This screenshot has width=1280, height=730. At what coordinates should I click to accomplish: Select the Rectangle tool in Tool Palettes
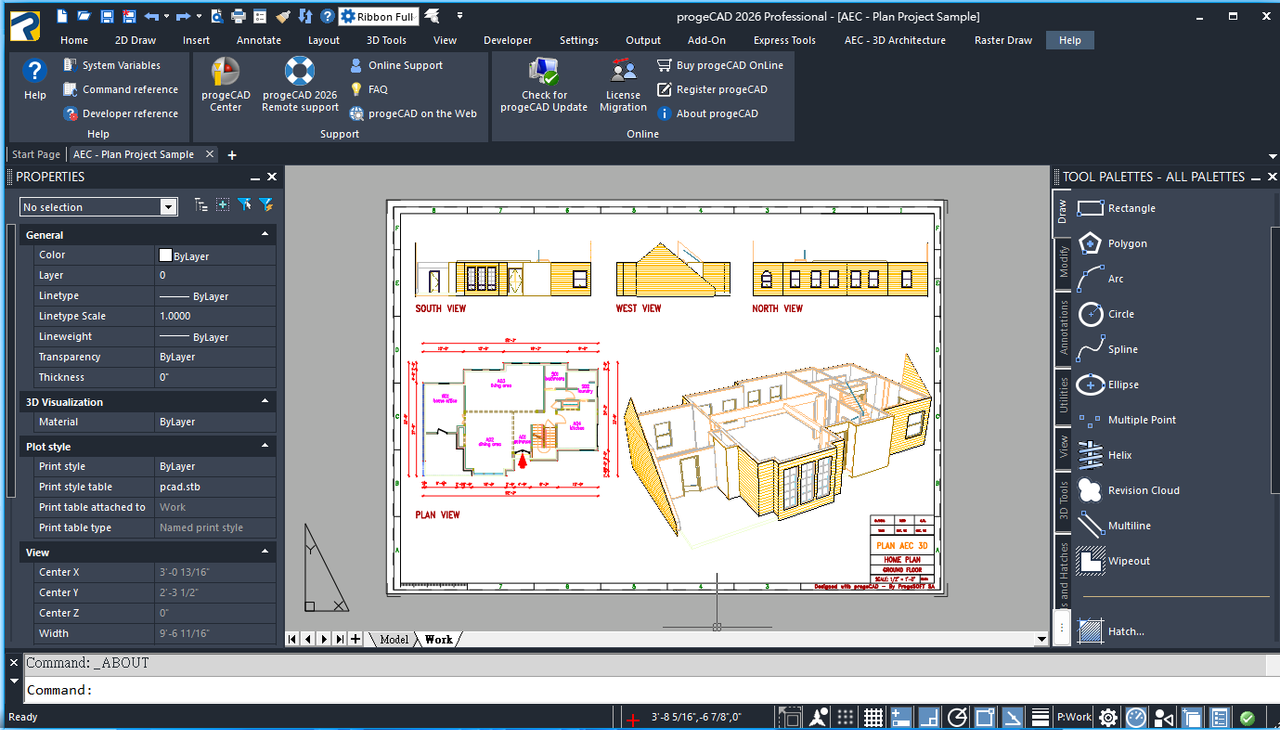tap(1118, 208)
